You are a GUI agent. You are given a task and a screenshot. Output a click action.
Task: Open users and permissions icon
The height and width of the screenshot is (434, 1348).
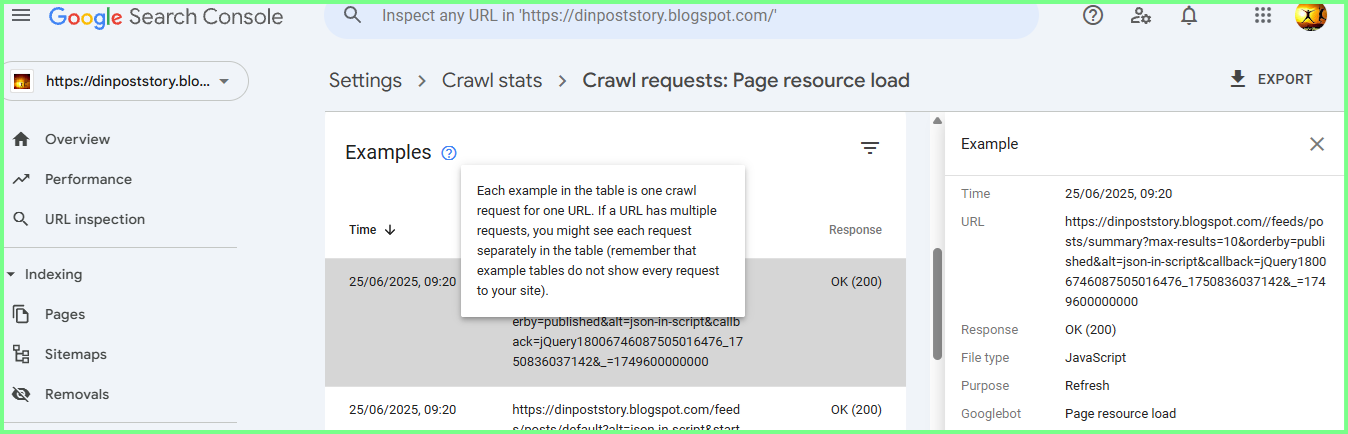[x=1141, y=15]
